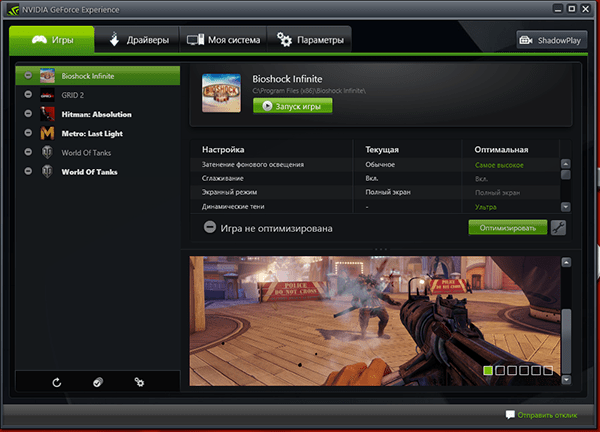Click the monitor icon on Моя система
This screenshot has width=600, height=432.
click(195, 40)
